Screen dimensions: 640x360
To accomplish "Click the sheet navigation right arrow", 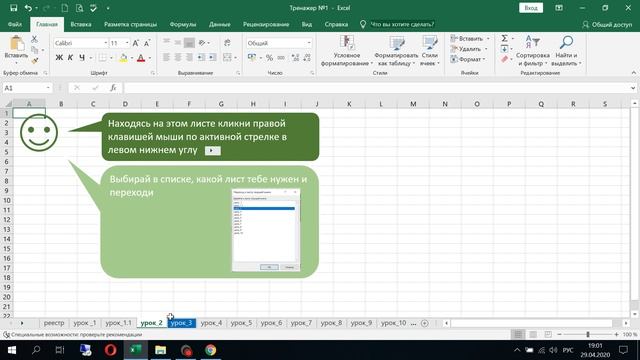I will pyautogui.click(x=22, y=323).
